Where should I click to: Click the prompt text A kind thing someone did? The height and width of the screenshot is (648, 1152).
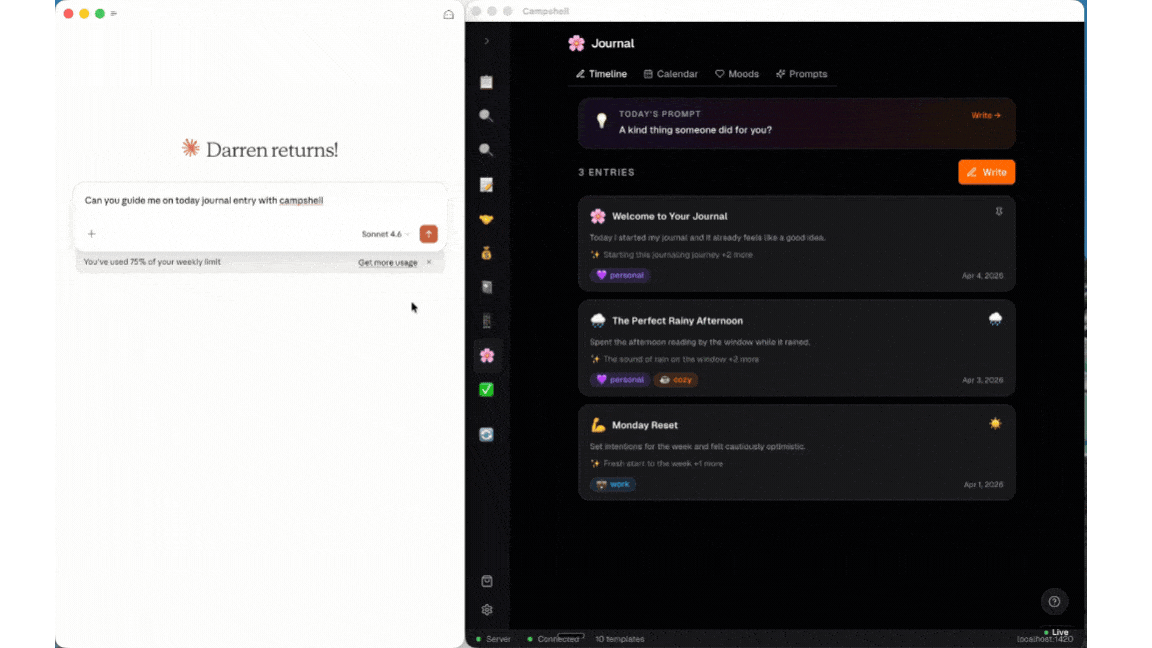(695, 130)
